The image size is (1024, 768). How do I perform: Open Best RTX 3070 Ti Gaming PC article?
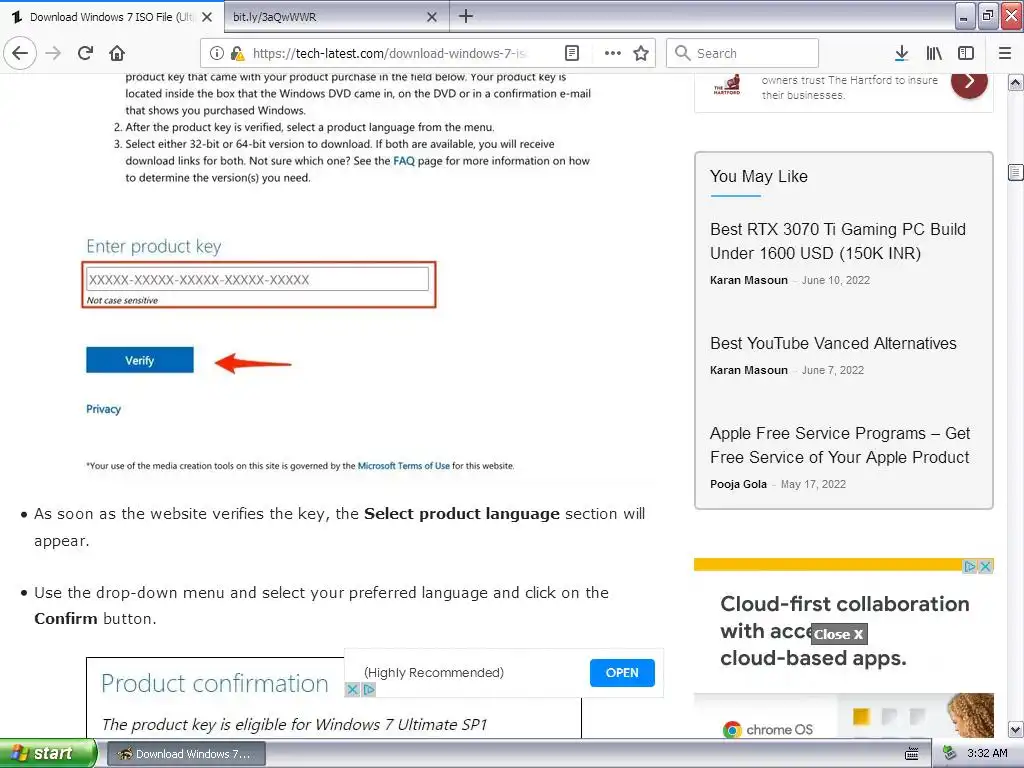pyautogui.click(x=838, y=241)
